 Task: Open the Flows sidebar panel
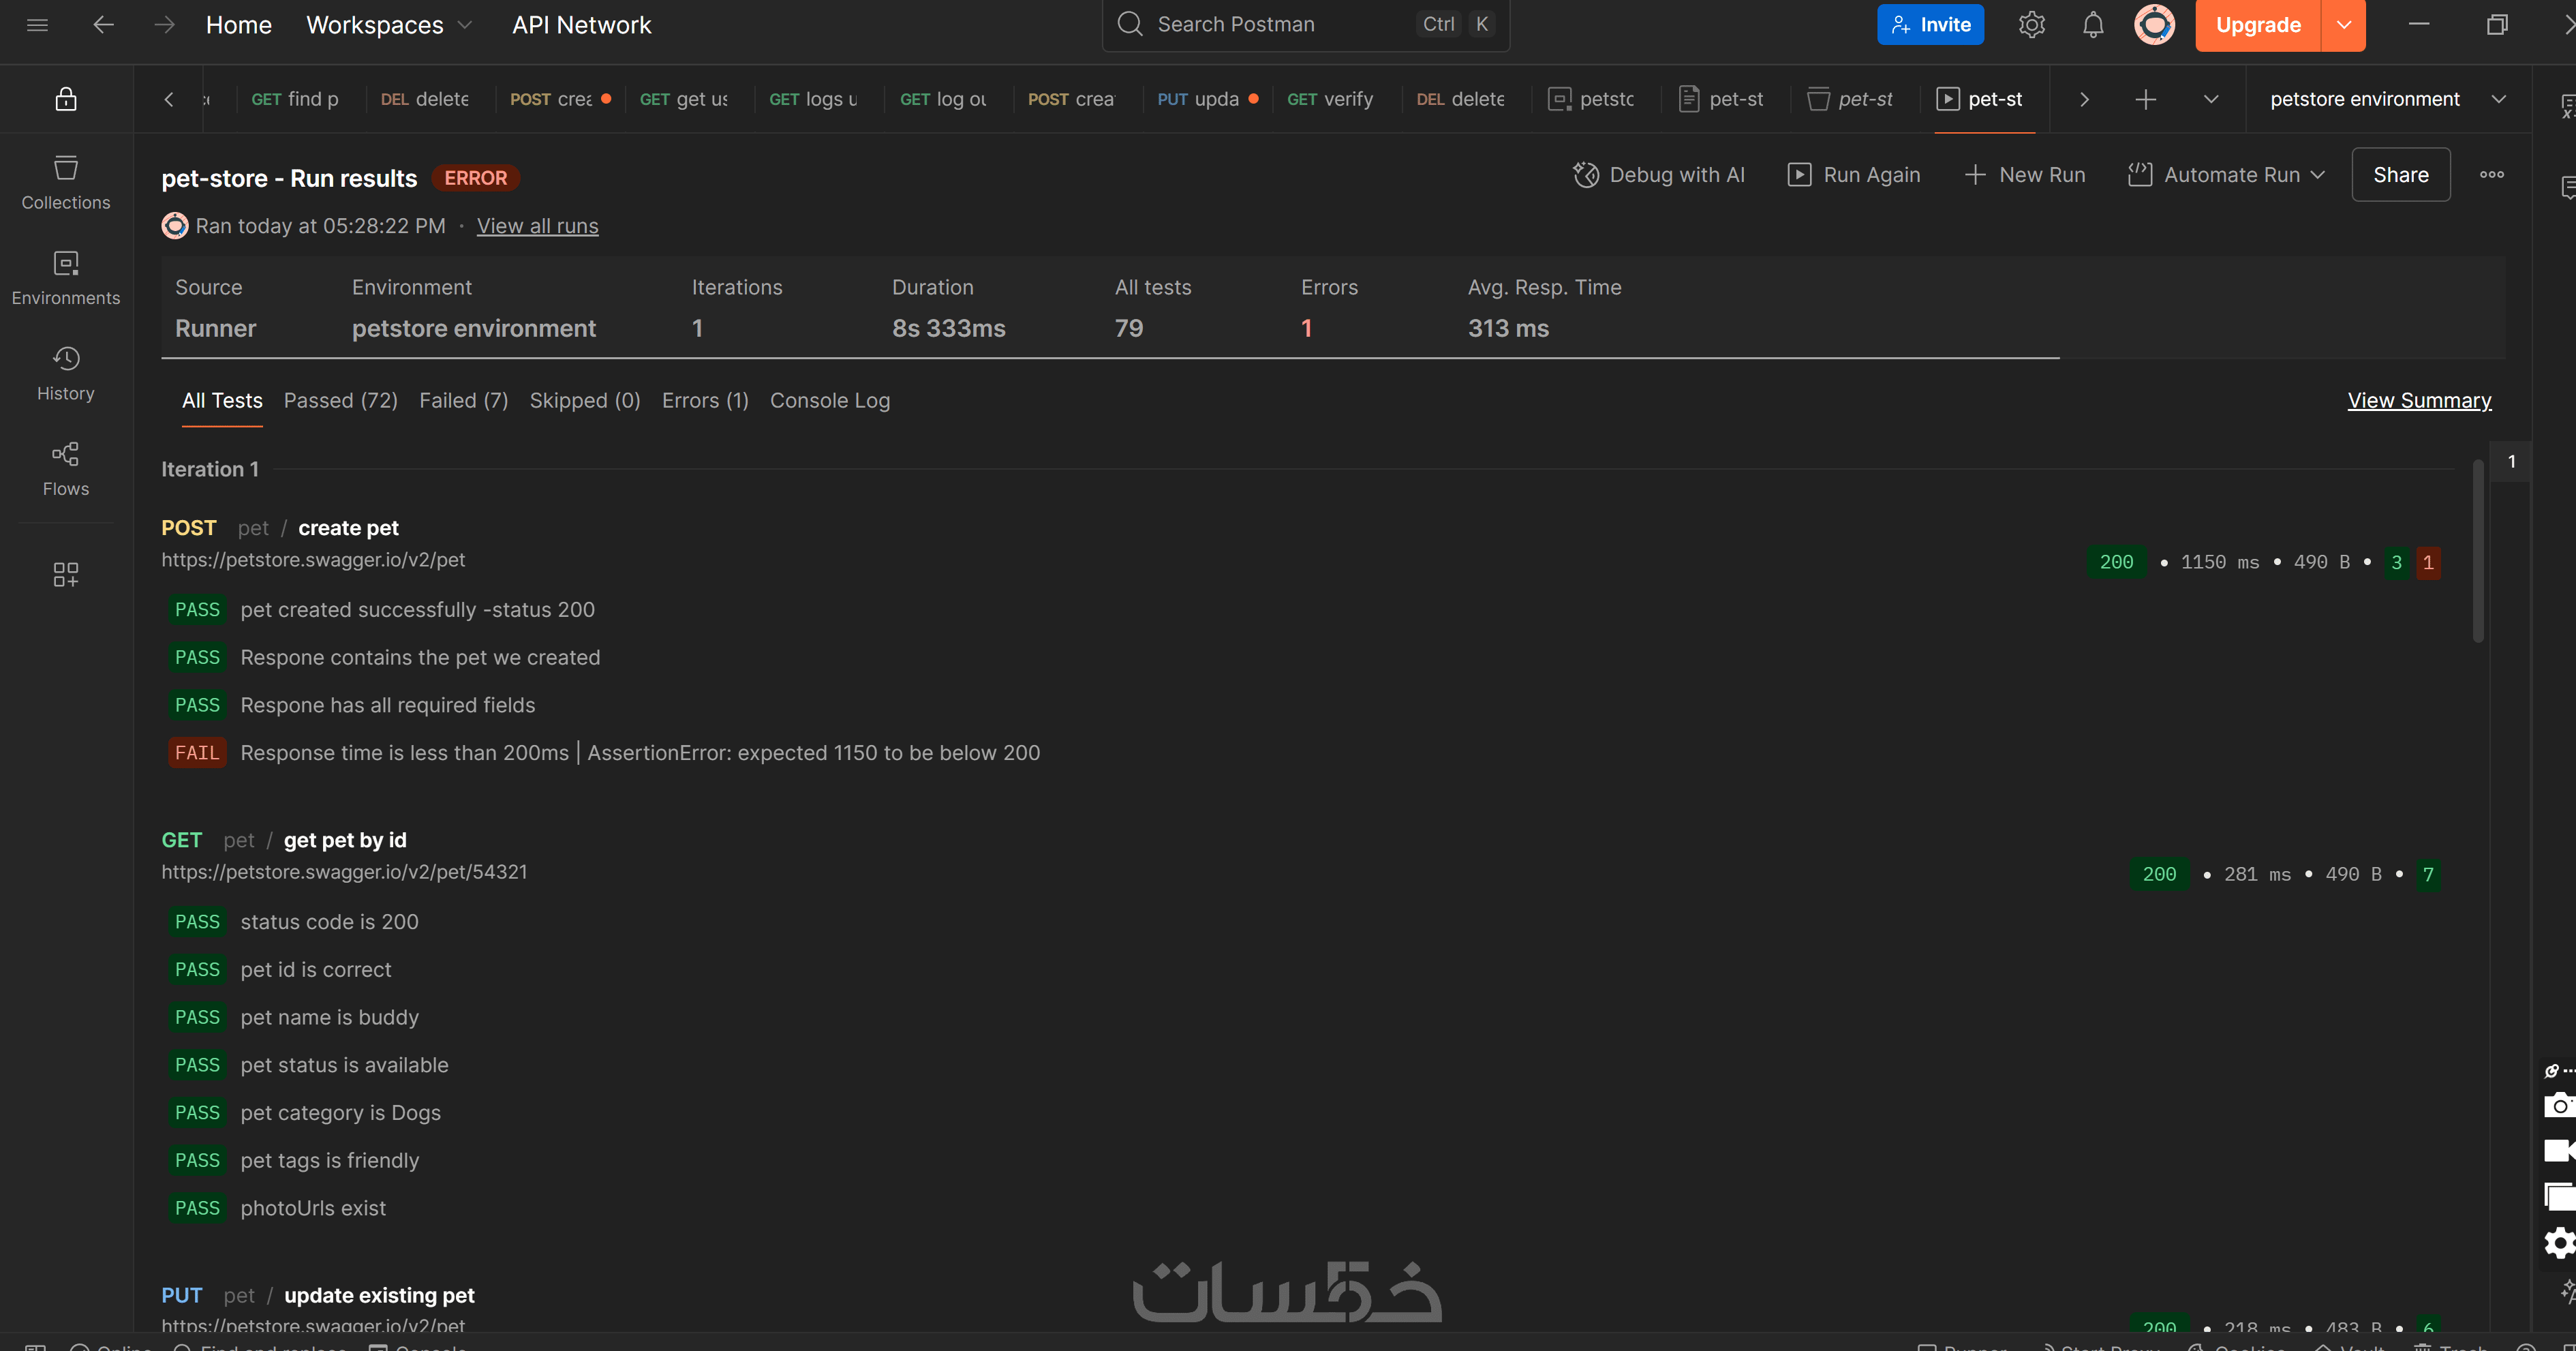pyautogui.click(x=66, y=468)
